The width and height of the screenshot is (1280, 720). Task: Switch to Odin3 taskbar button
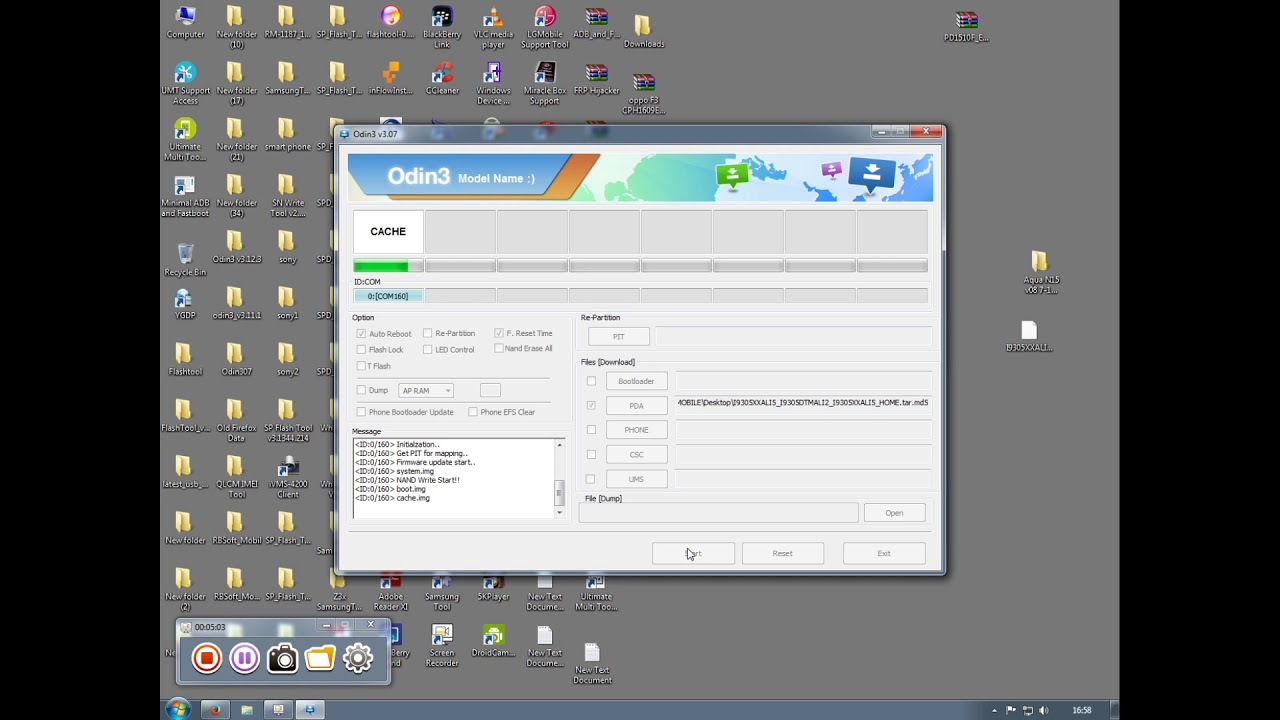coord(310,710)
